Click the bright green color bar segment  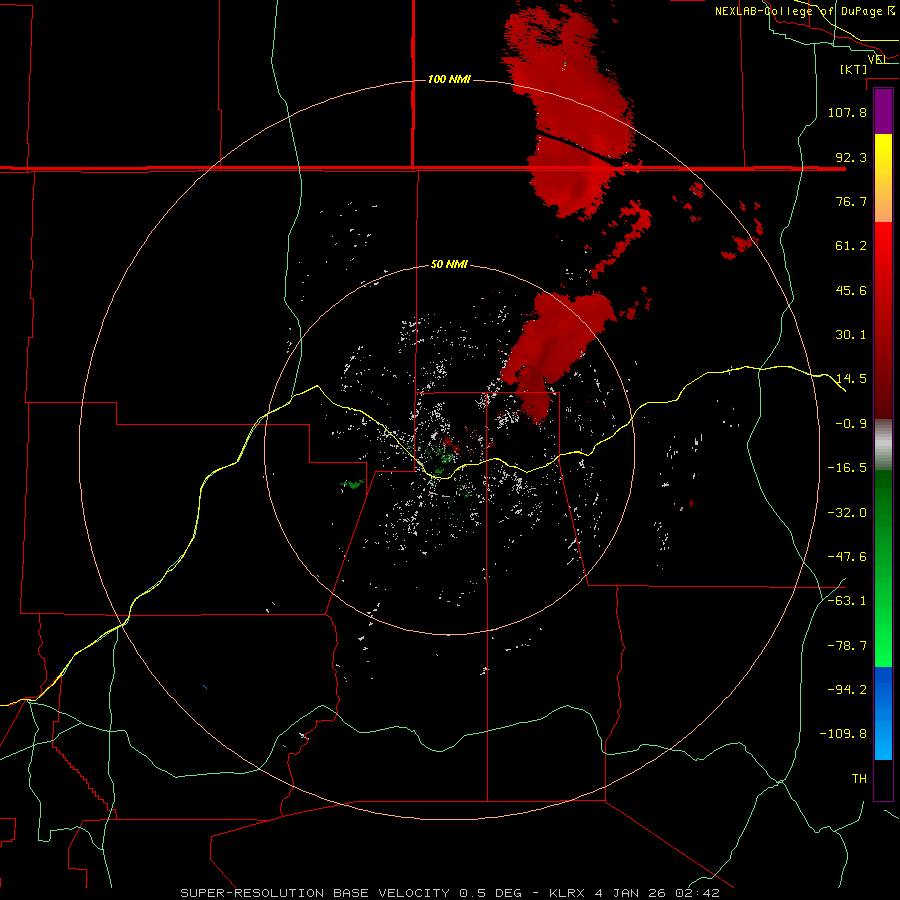click(x=883, y=568)
